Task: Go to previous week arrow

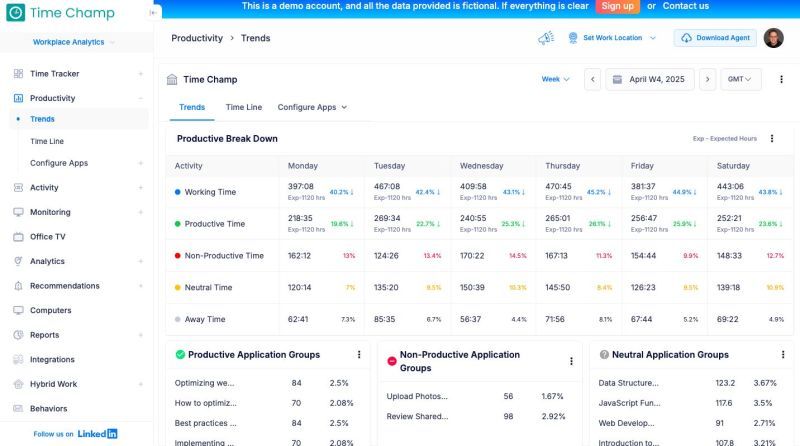Action: coord(592,79)
